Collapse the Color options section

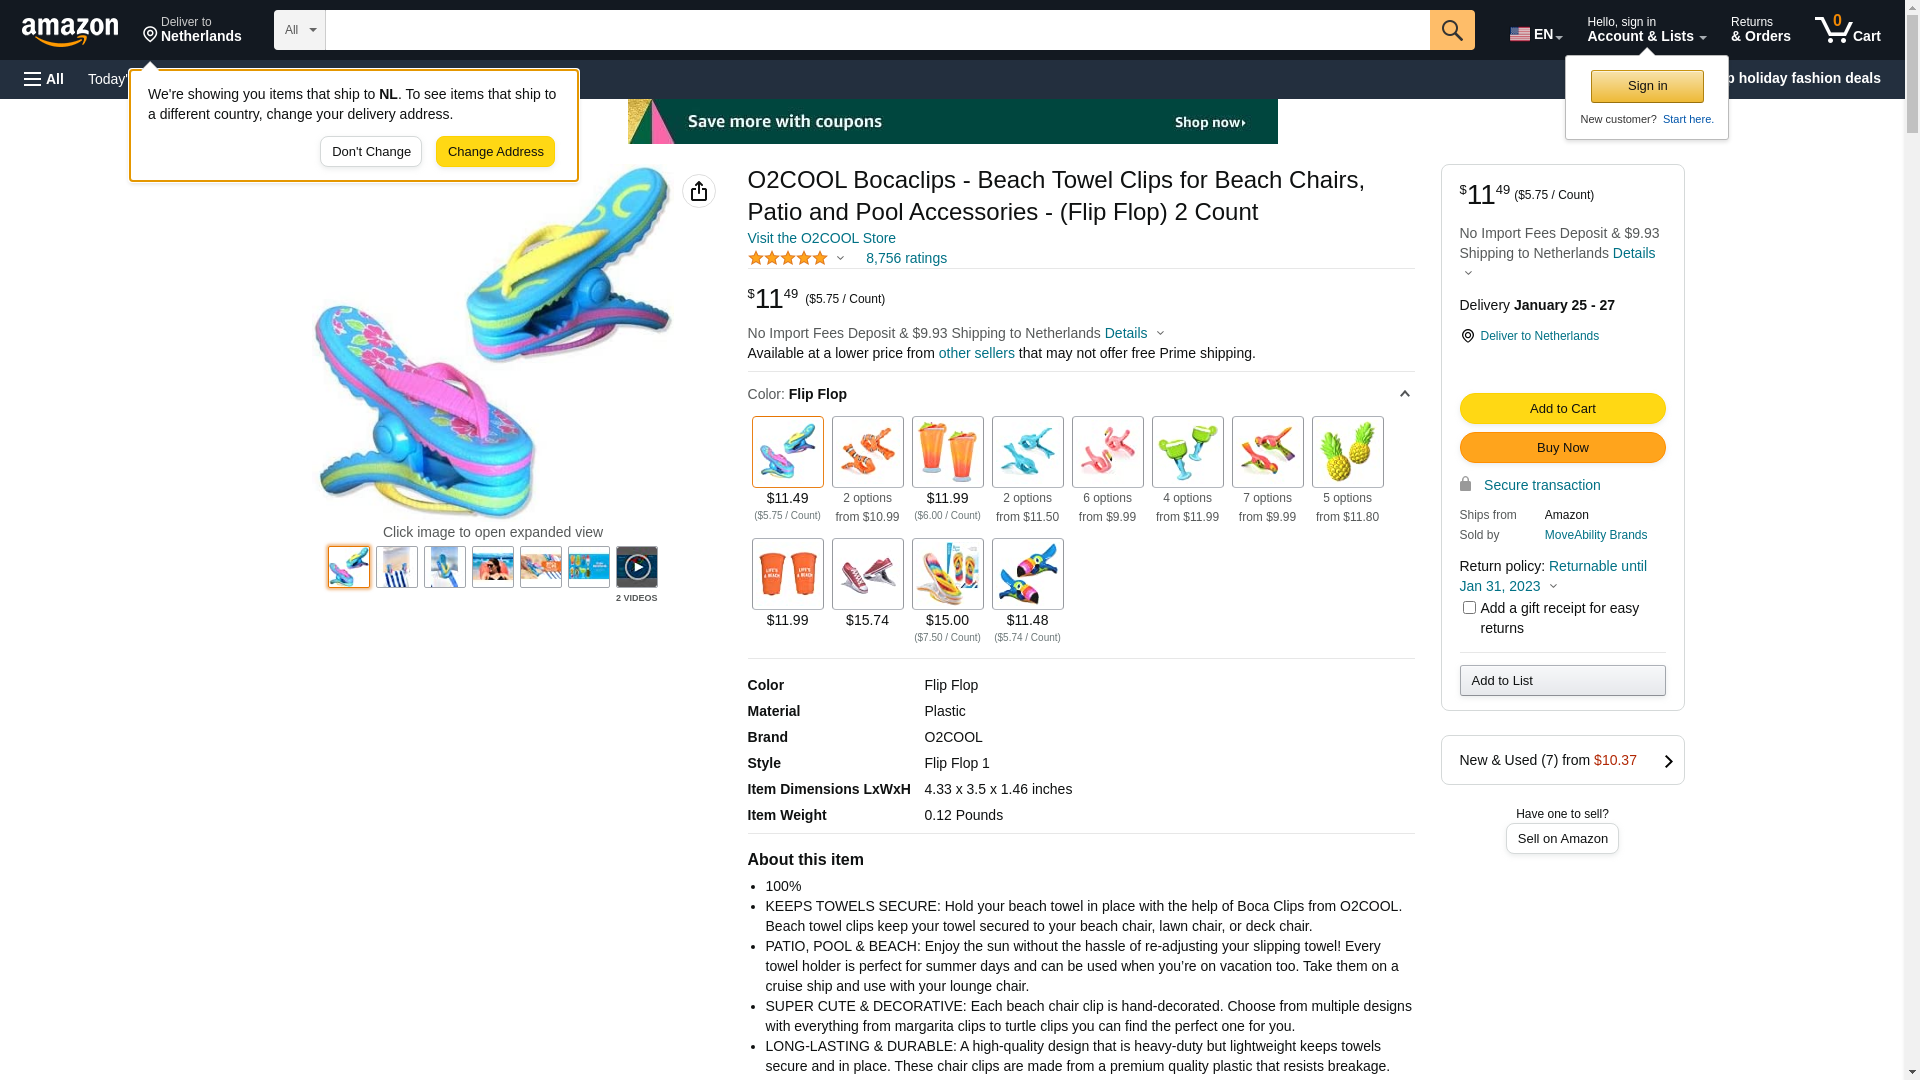point(1404,394)
